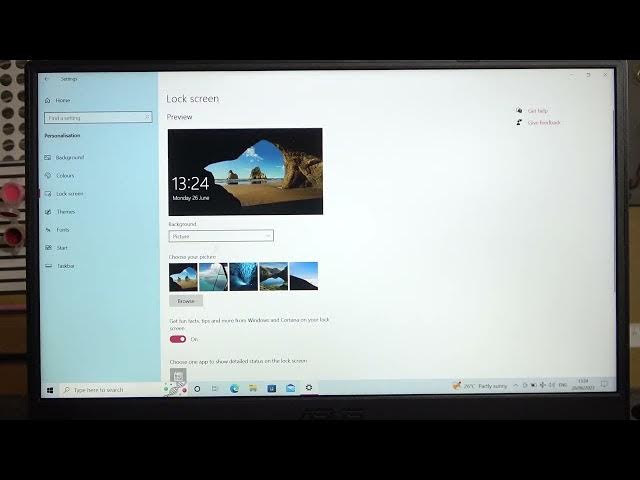Viewport: 640px width, 480px height.
Task: Click the Browse button
Action: (x=186, y=301)
